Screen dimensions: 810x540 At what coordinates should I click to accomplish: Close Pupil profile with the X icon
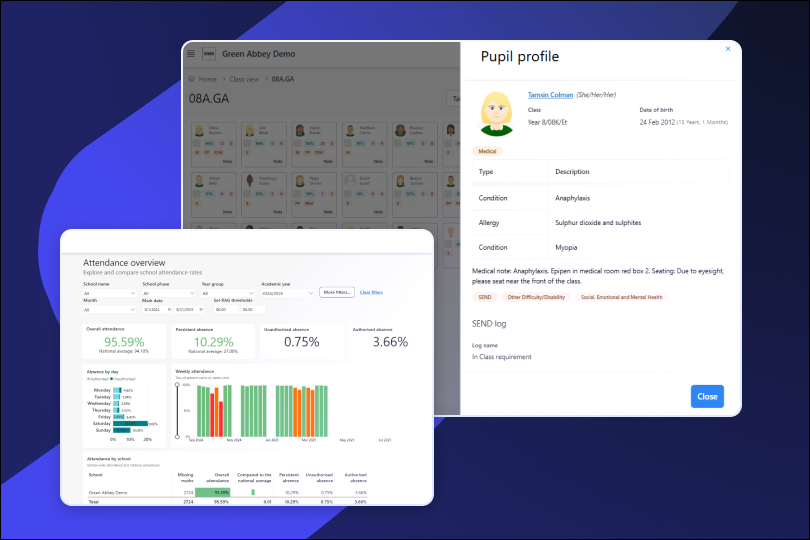(727, 48)
